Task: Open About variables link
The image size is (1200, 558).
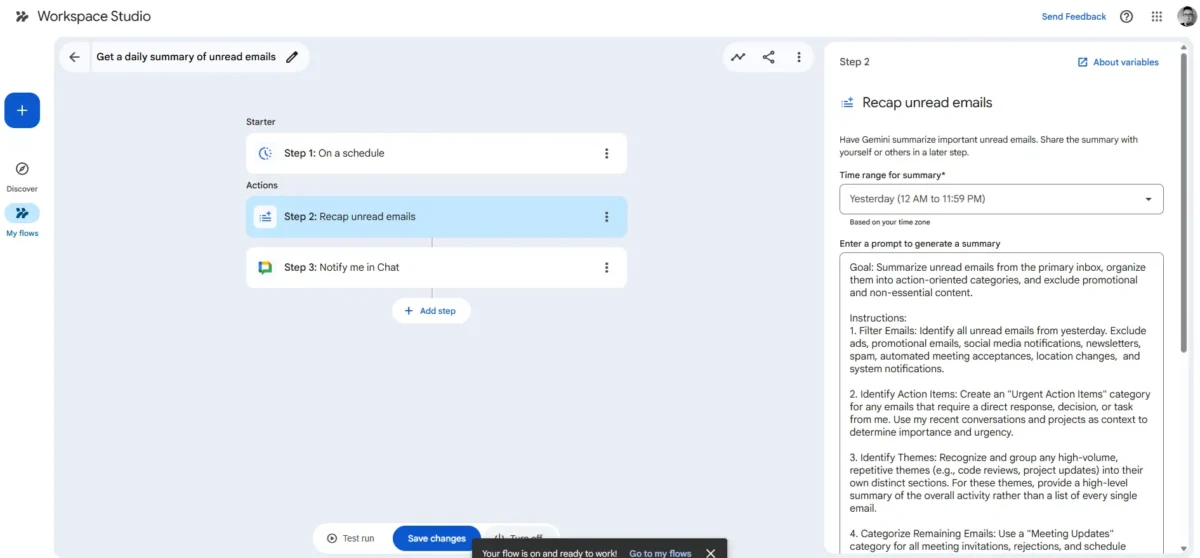Action: coord(1118,62)
